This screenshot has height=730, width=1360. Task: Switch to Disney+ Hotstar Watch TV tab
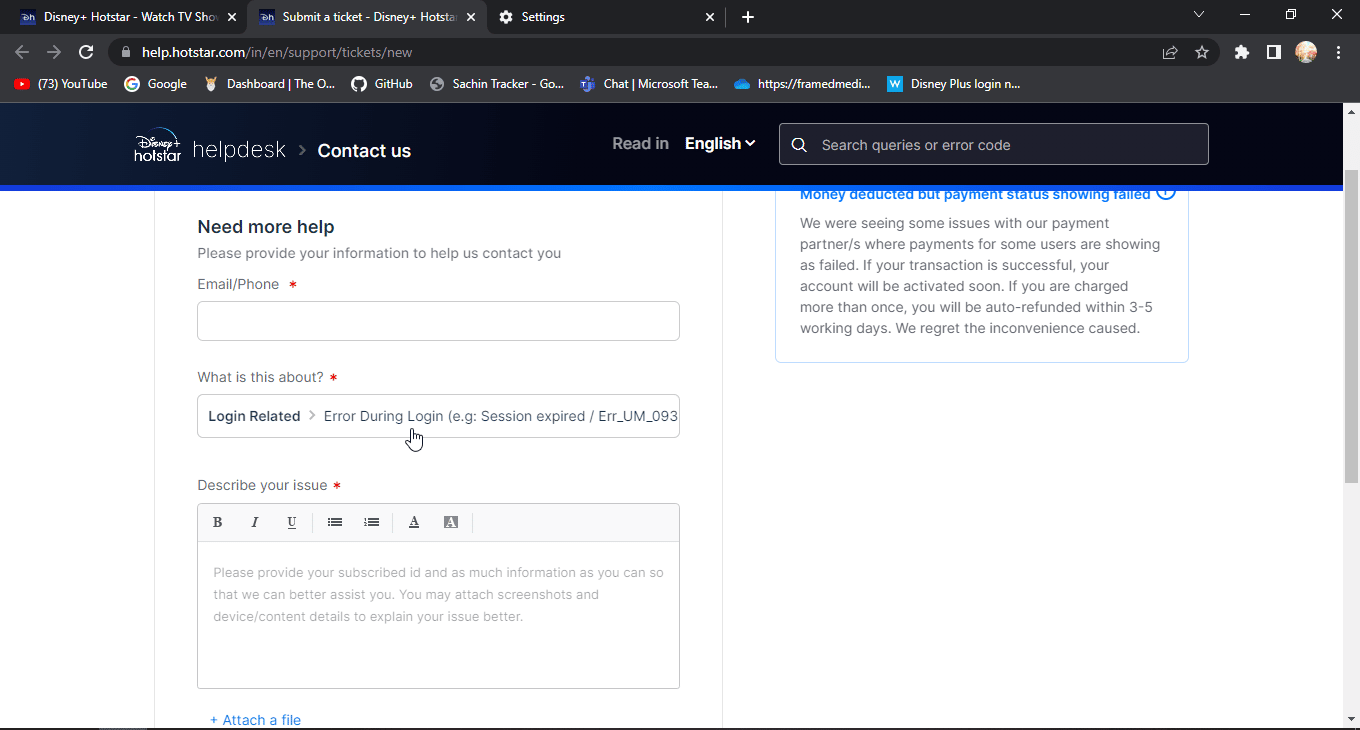[130, 17]
